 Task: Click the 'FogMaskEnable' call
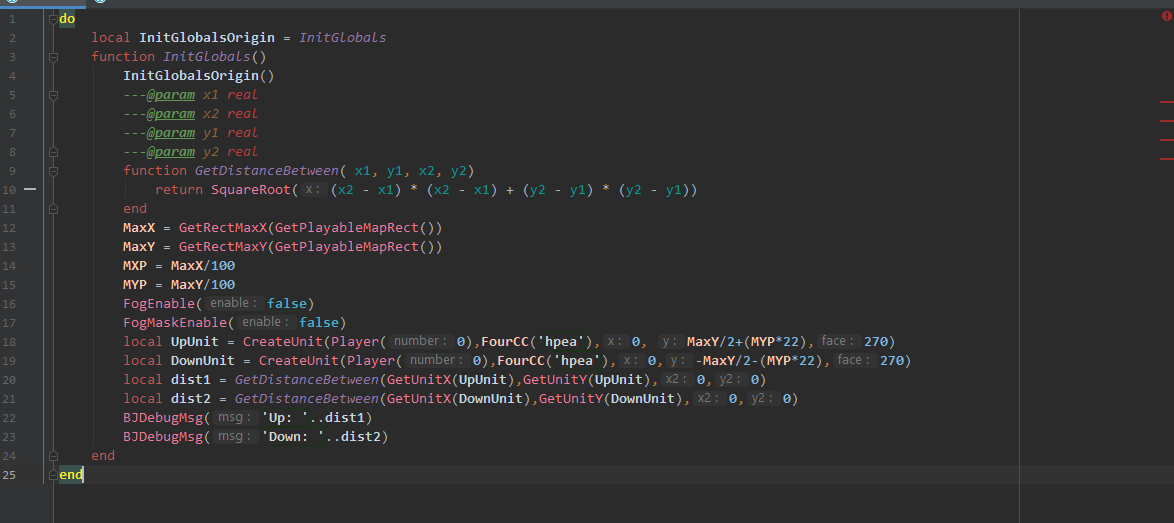[x=175, y=322]
